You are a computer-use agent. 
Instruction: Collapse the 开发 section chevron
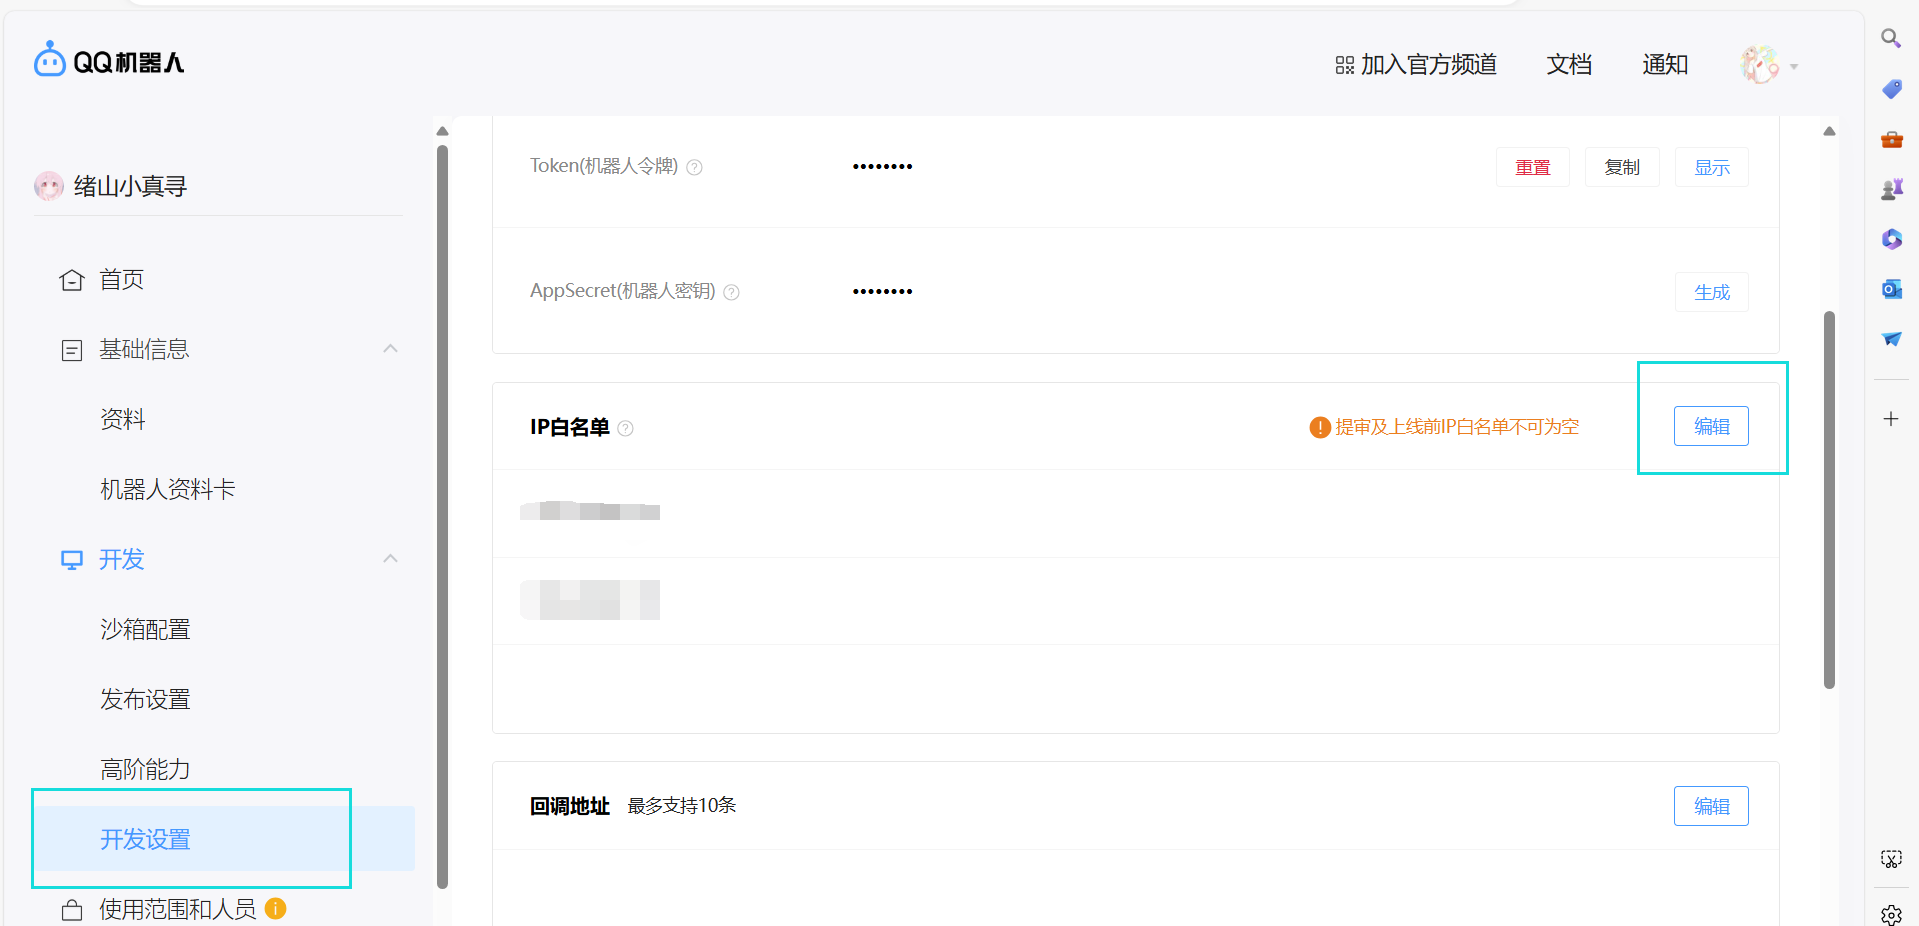click(x=390, y=559)
